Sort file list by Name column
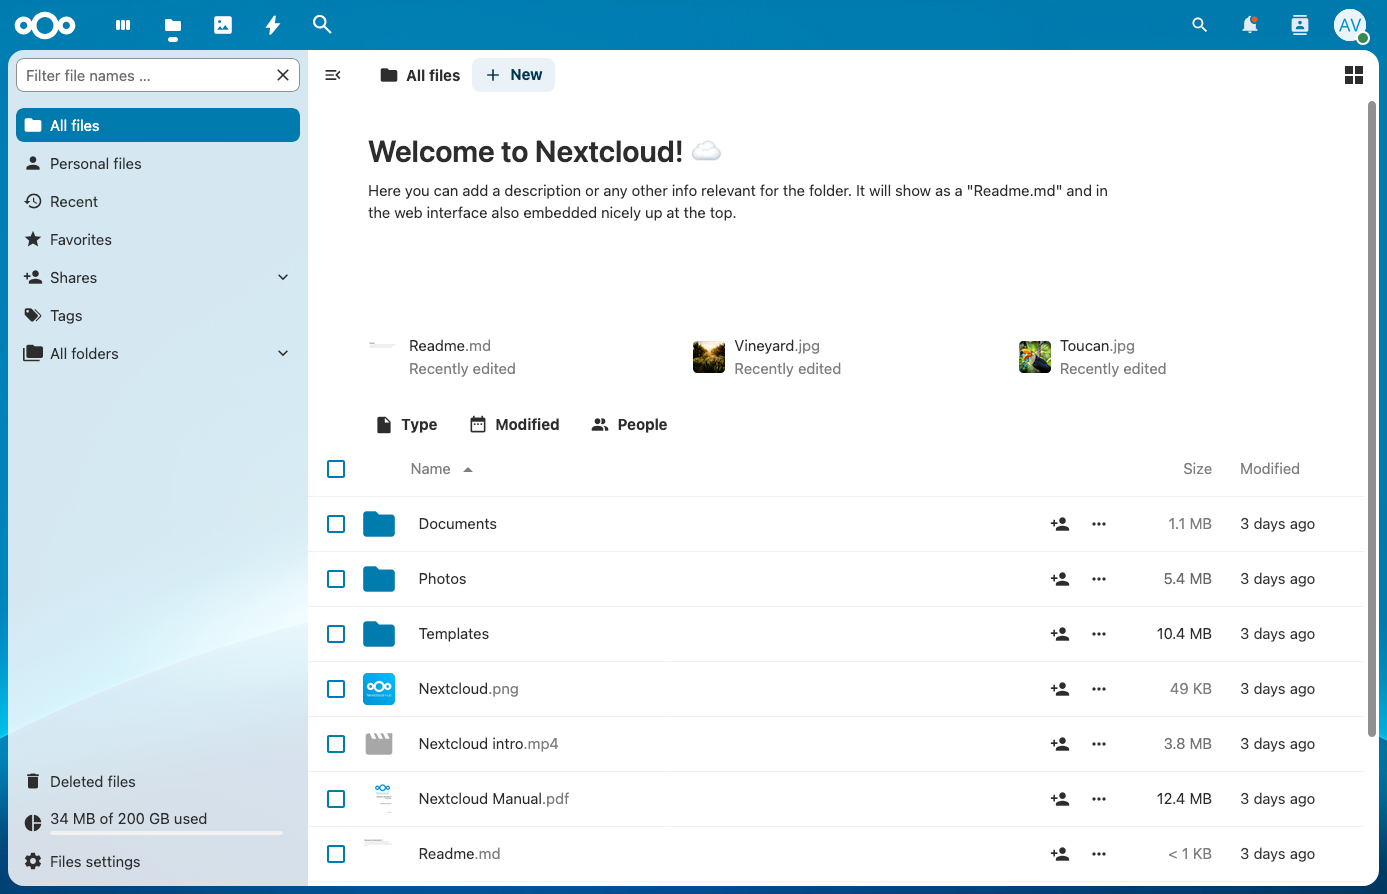Image resolution: width=1387 pixels, height=894 pixels. click(441, 469)
